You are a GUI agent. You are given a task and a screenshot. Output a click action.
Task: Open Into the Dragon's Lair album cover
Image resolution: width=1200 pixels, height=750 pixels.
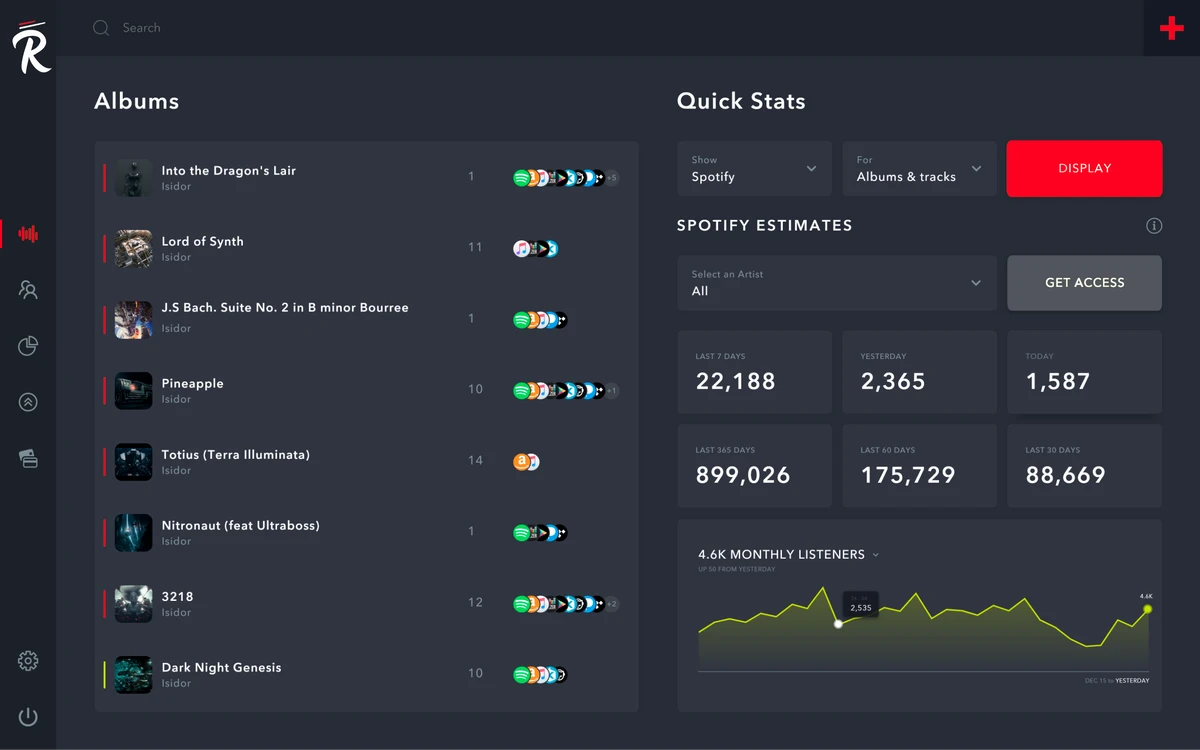click(x=133, y=178)
